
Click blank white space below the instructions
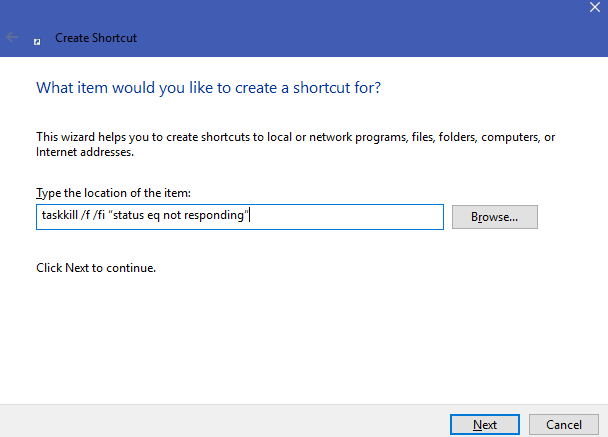pos(300,340)
